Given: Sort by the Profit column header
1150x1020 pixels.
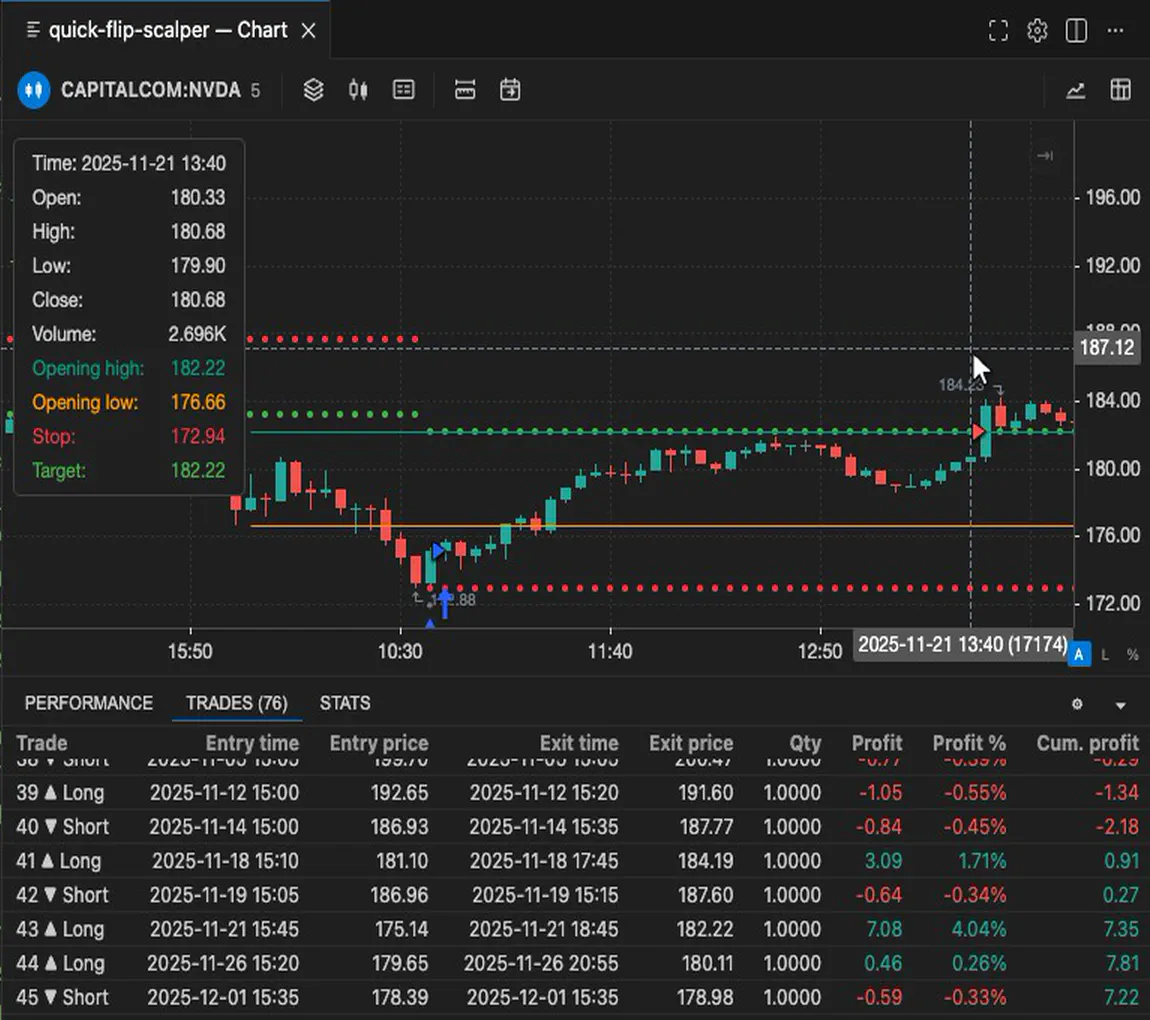Looking at the screenshot, I should click(x=876, y=743).
